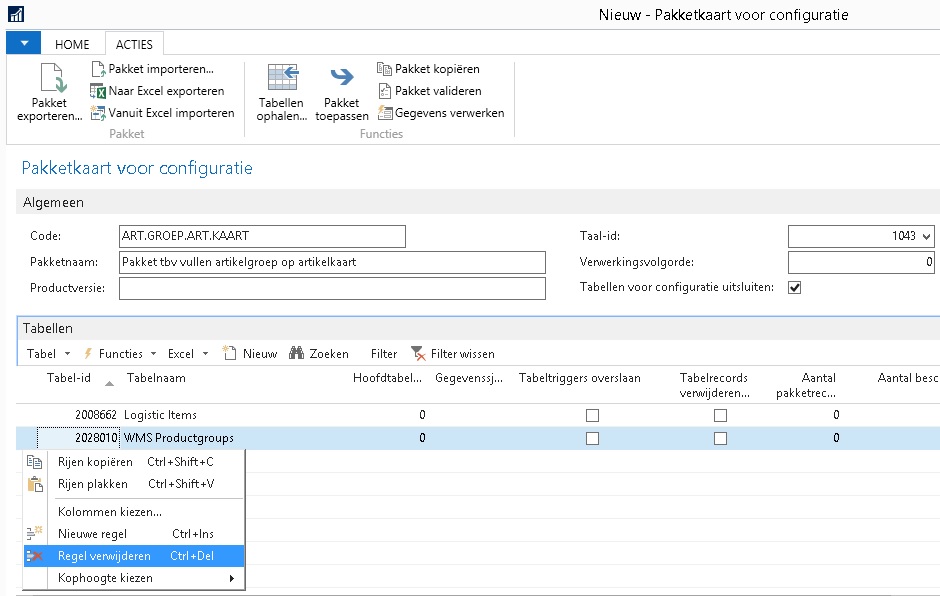This screenshot has height=596, width=940.
Task: Click the Tabellen ophalen icon
Action: click(x=282, y=77)
